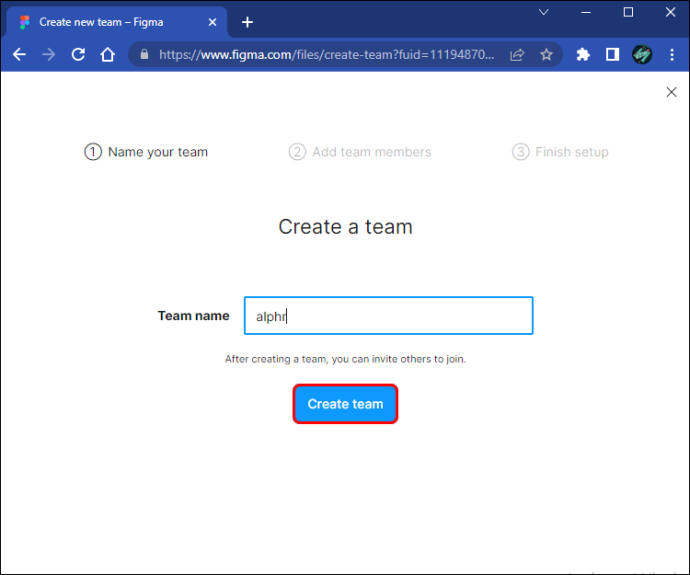
Task: Click the browser forward arrow
Action: point(49,55)
